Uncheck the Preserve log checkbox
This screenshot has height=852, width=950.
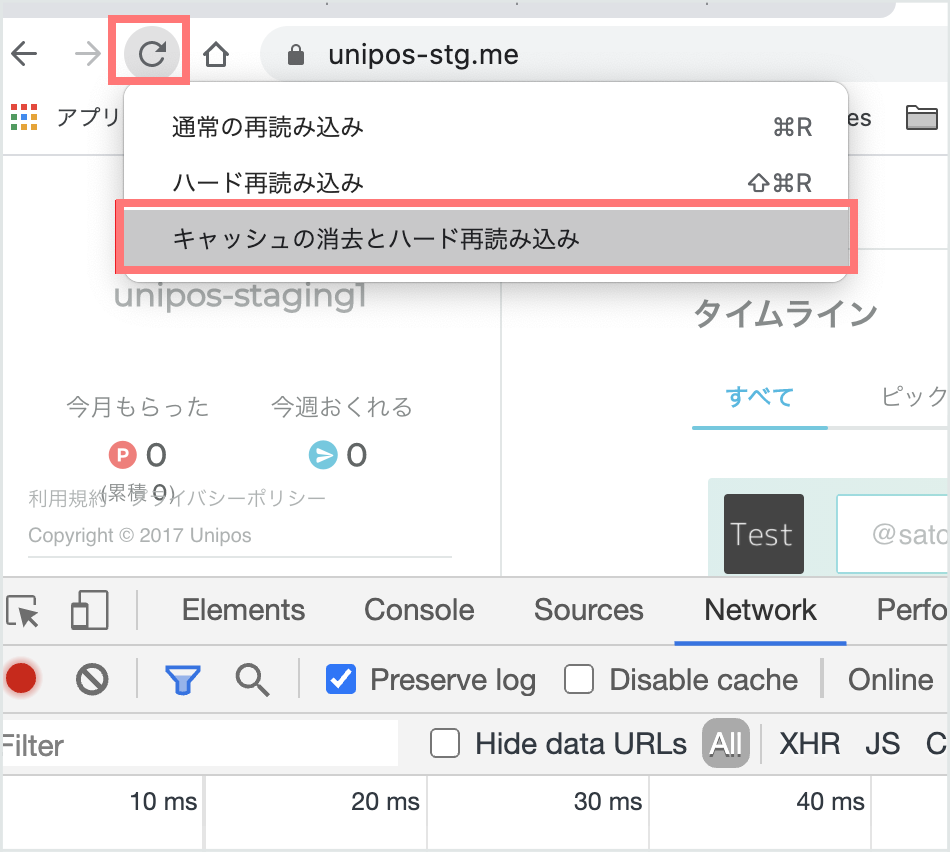click(x=341, y=679)
